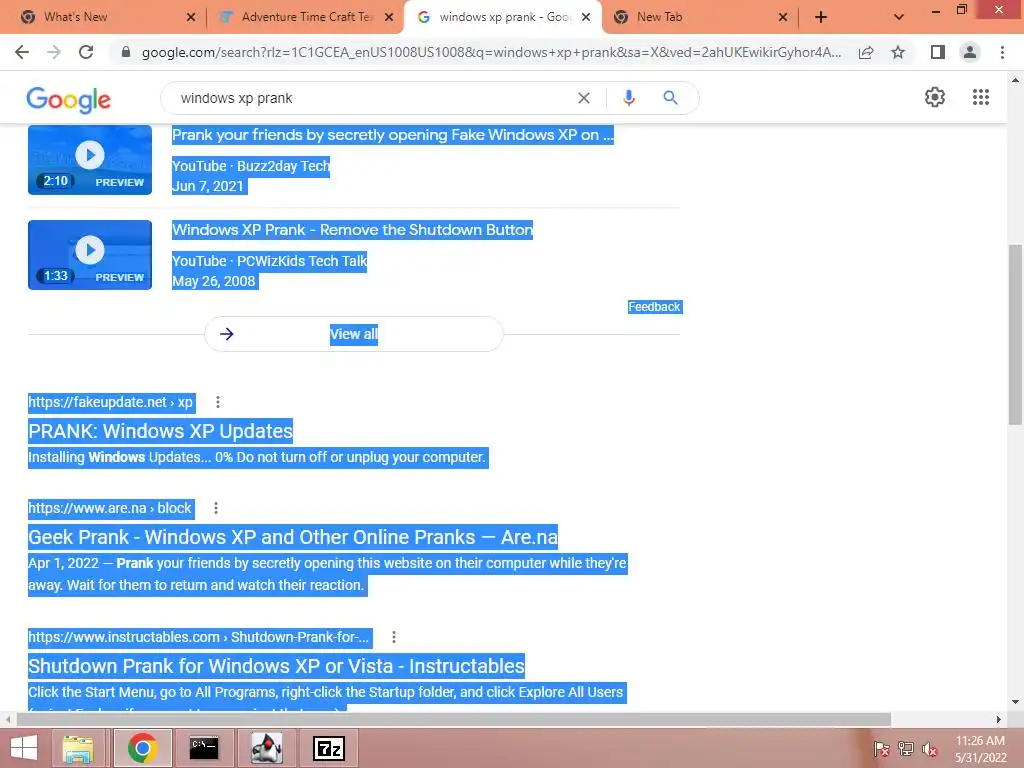
Task: Click in the Google search input field
Action: 372,98
